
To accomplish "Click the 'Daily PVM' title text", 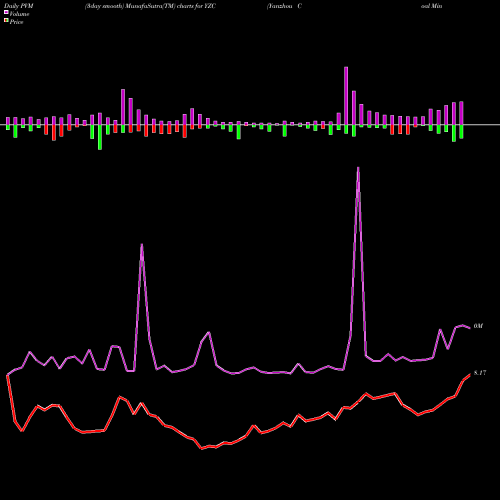I will click(19, 6).
